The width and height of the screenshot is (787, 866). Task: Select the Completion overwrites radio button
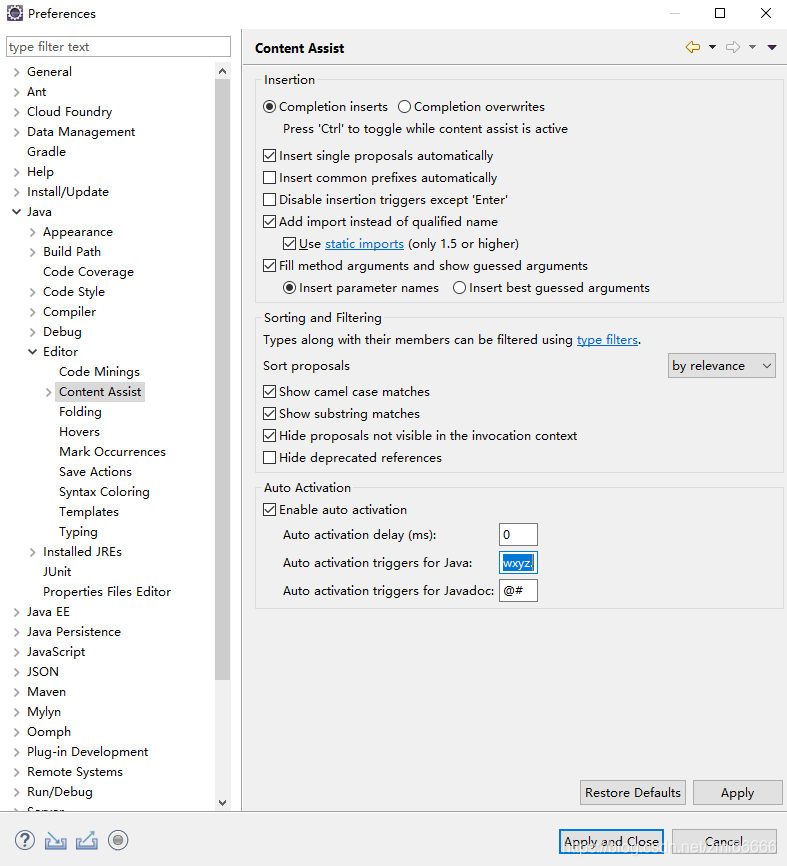(x=404, y=107)
